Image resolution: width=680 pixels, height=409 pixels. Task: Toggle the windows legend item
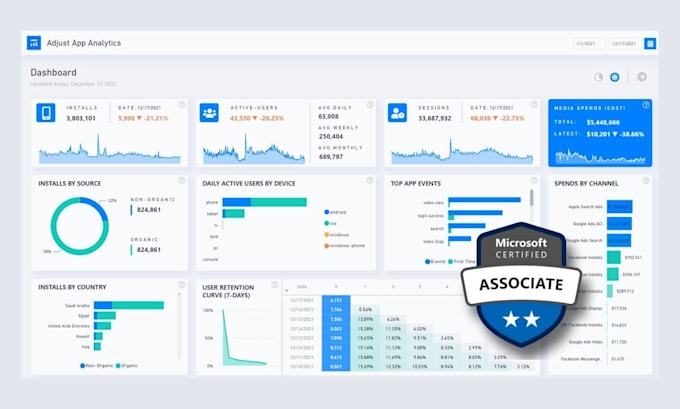pos(337,235)
